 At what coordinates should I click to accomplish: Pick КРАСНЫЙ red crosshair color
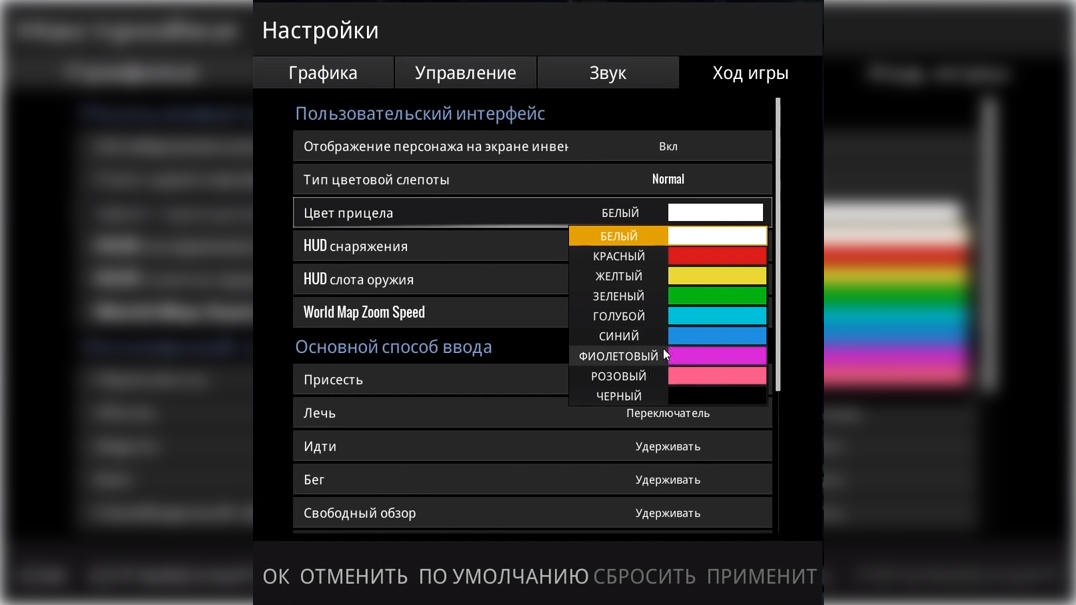pos(667,256)
